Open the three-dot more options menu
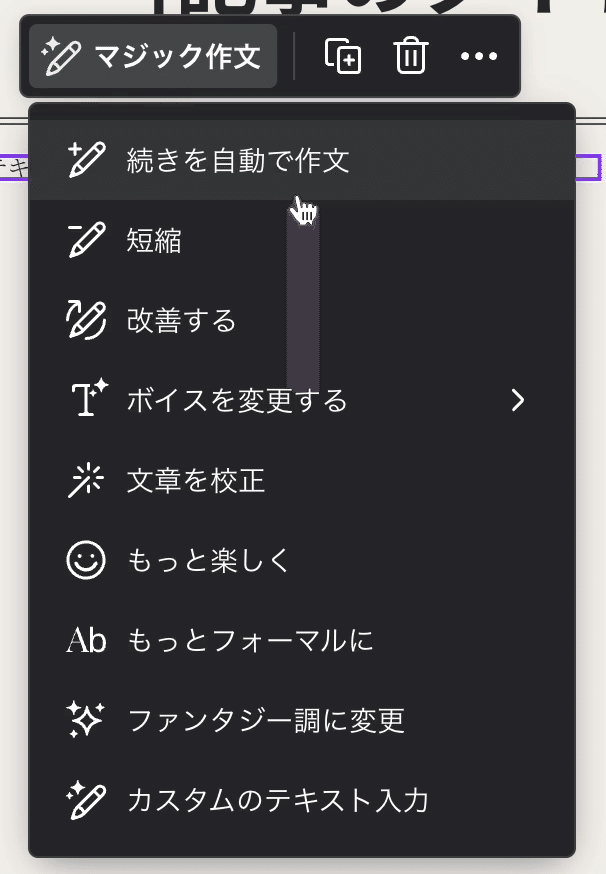 478,56
